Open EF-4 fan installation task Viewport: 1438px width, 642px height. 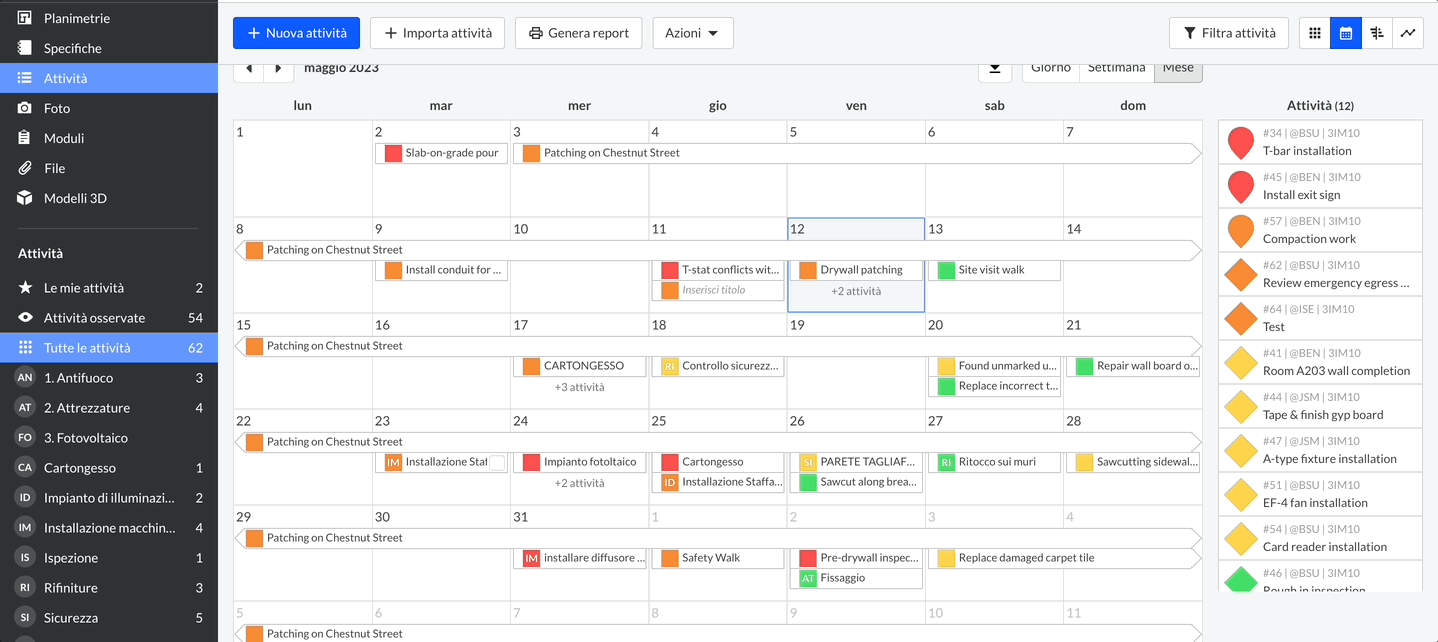coord(1320,494)
